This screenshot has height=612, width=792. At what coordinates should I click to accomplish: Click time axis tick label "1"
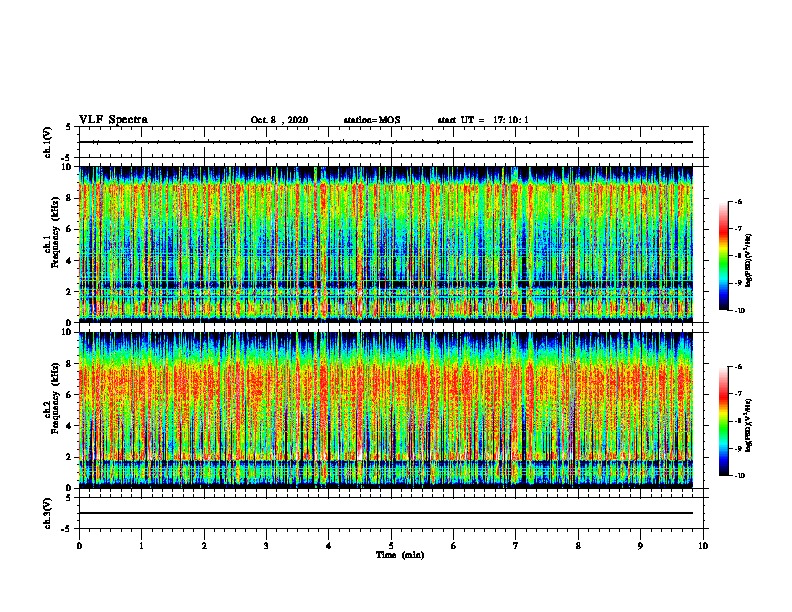tap(142, 546)
